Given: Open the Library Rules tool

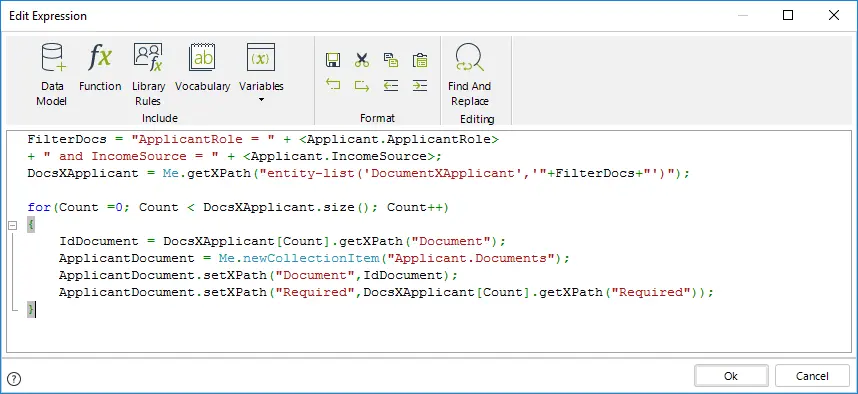Looking at the screenshot, I should pyautogui.click(x=148, y=75).
